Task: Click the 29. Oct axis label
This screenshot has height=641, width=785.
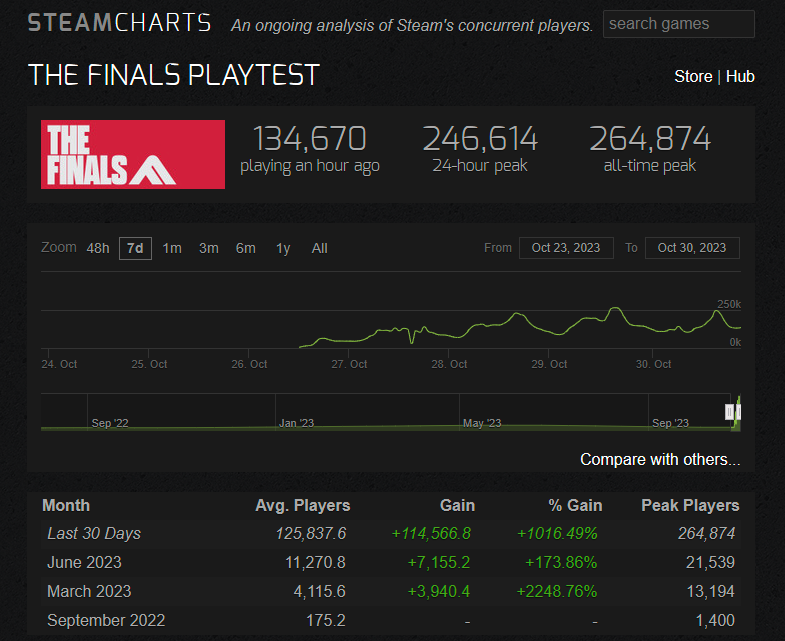Action: click(549, 364)
